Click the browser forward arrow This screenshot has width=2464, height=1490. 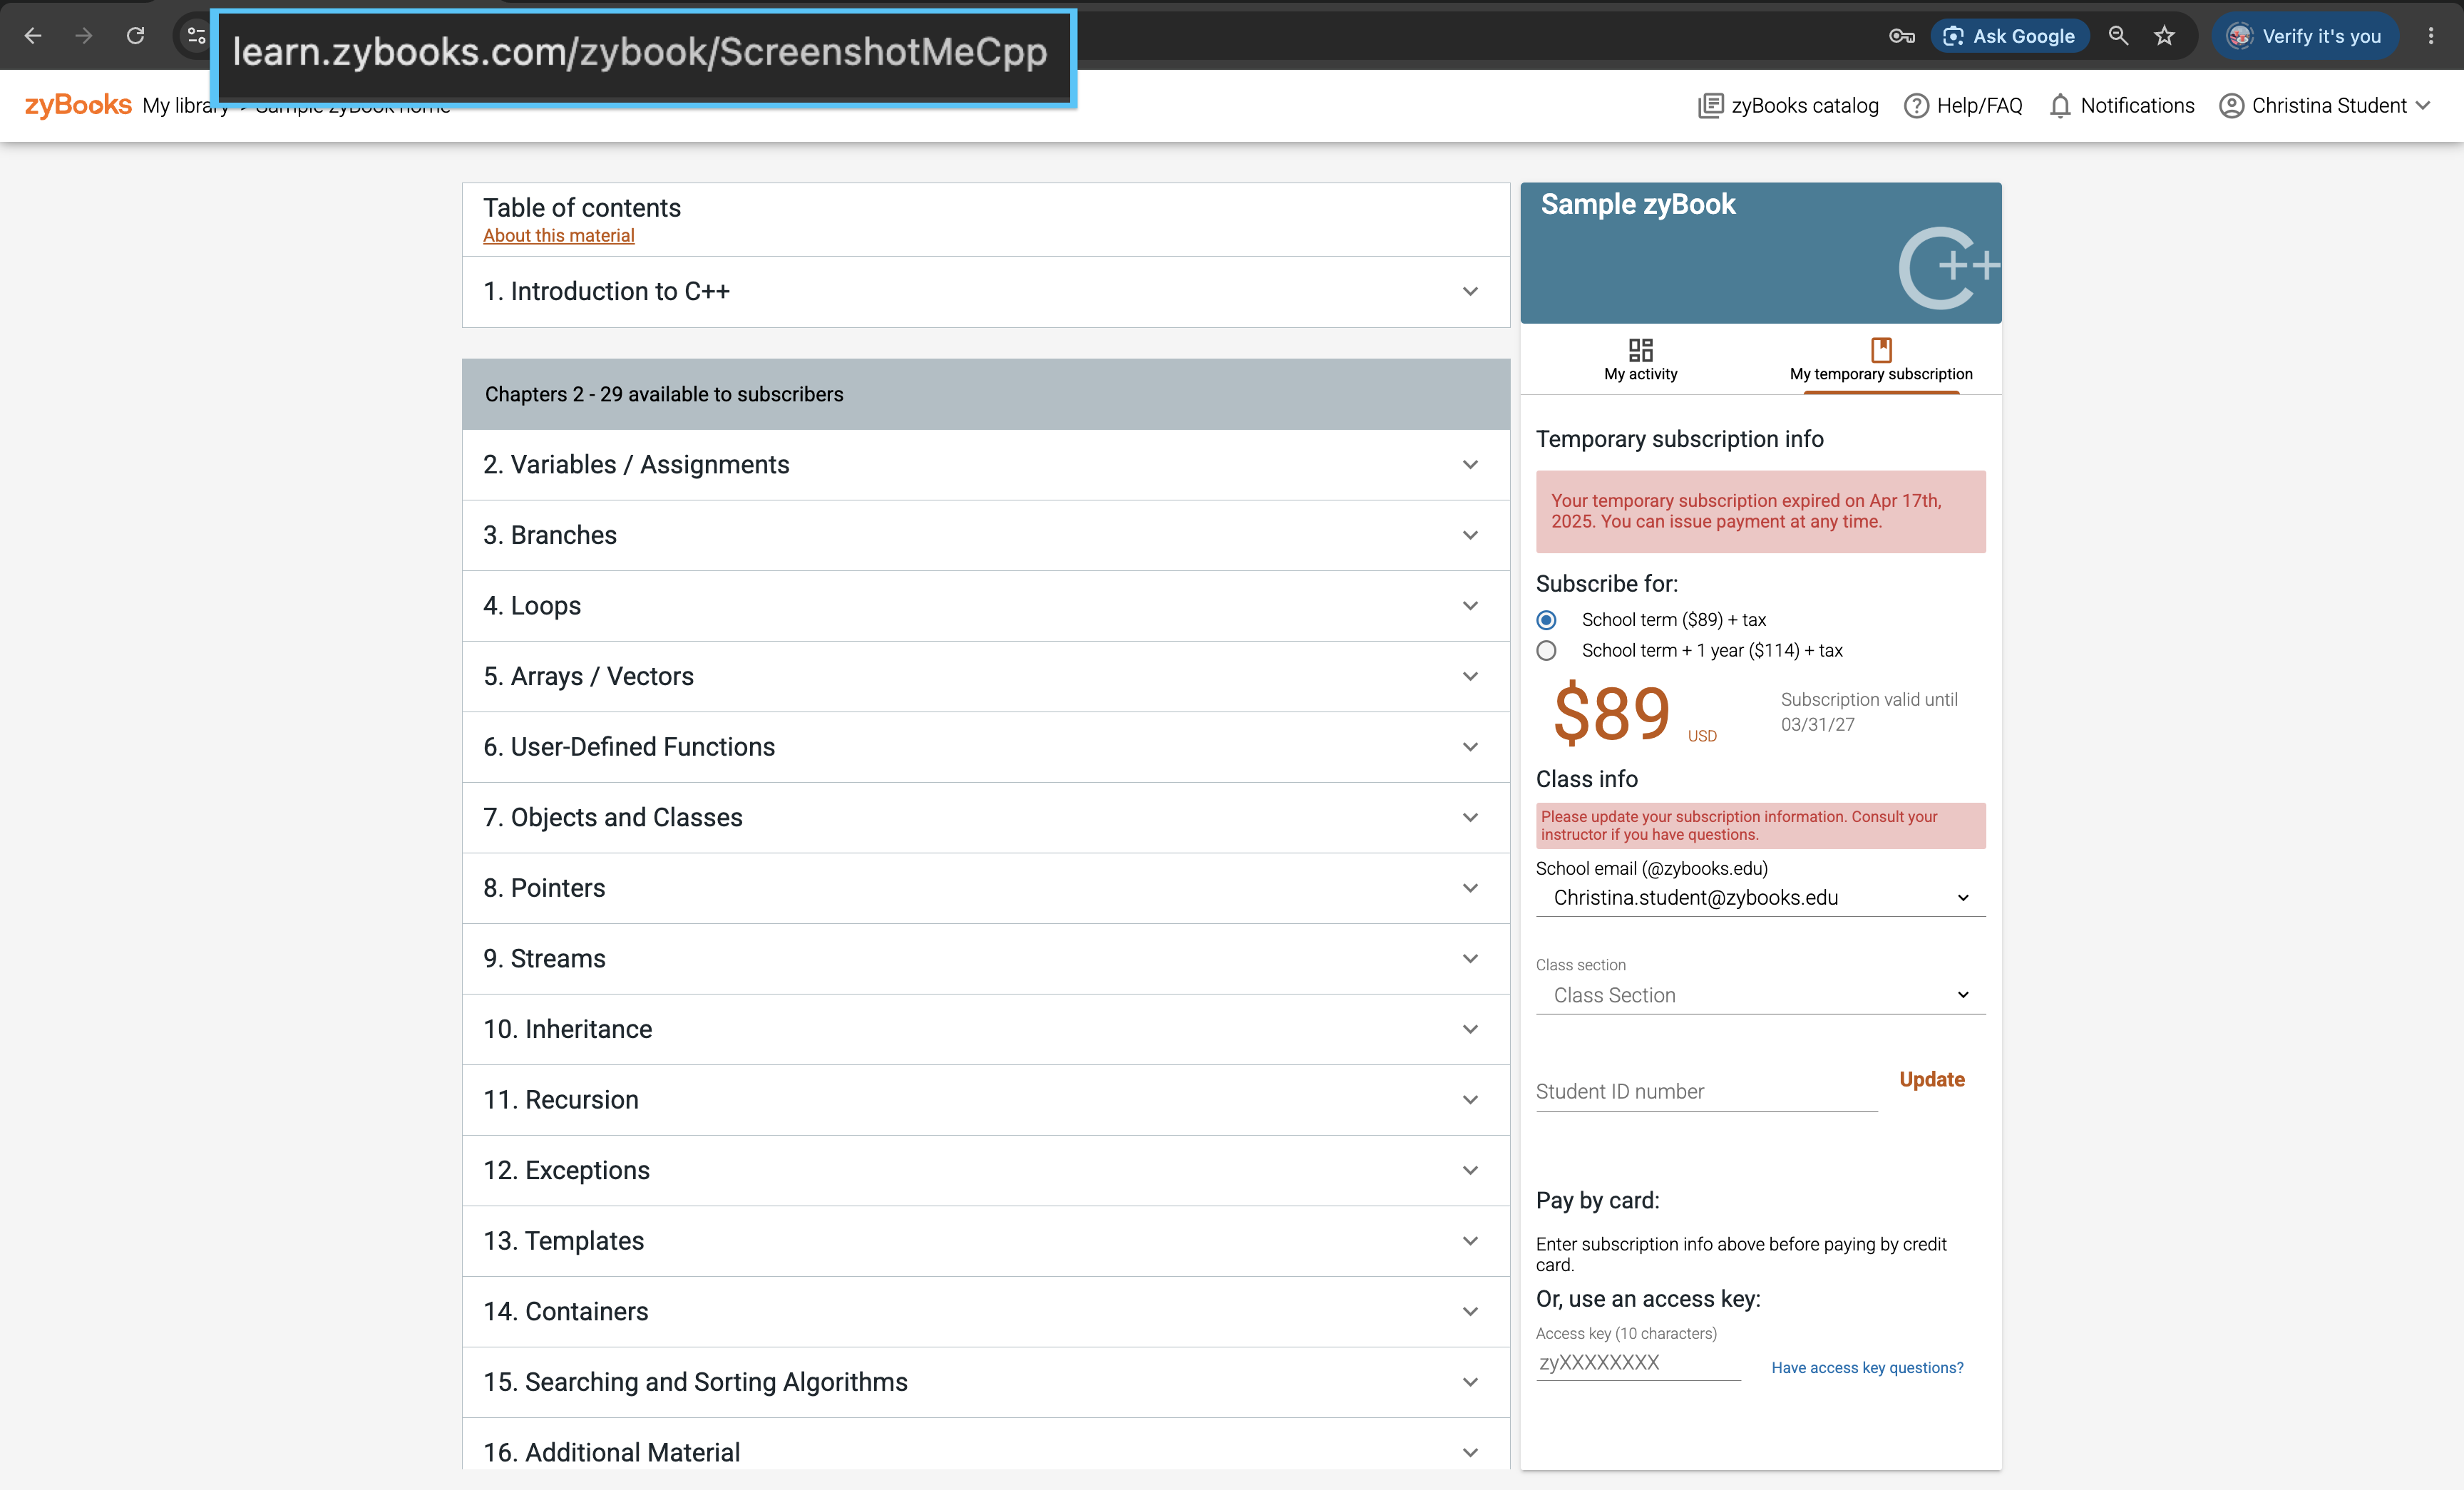(x=84, y=36)
